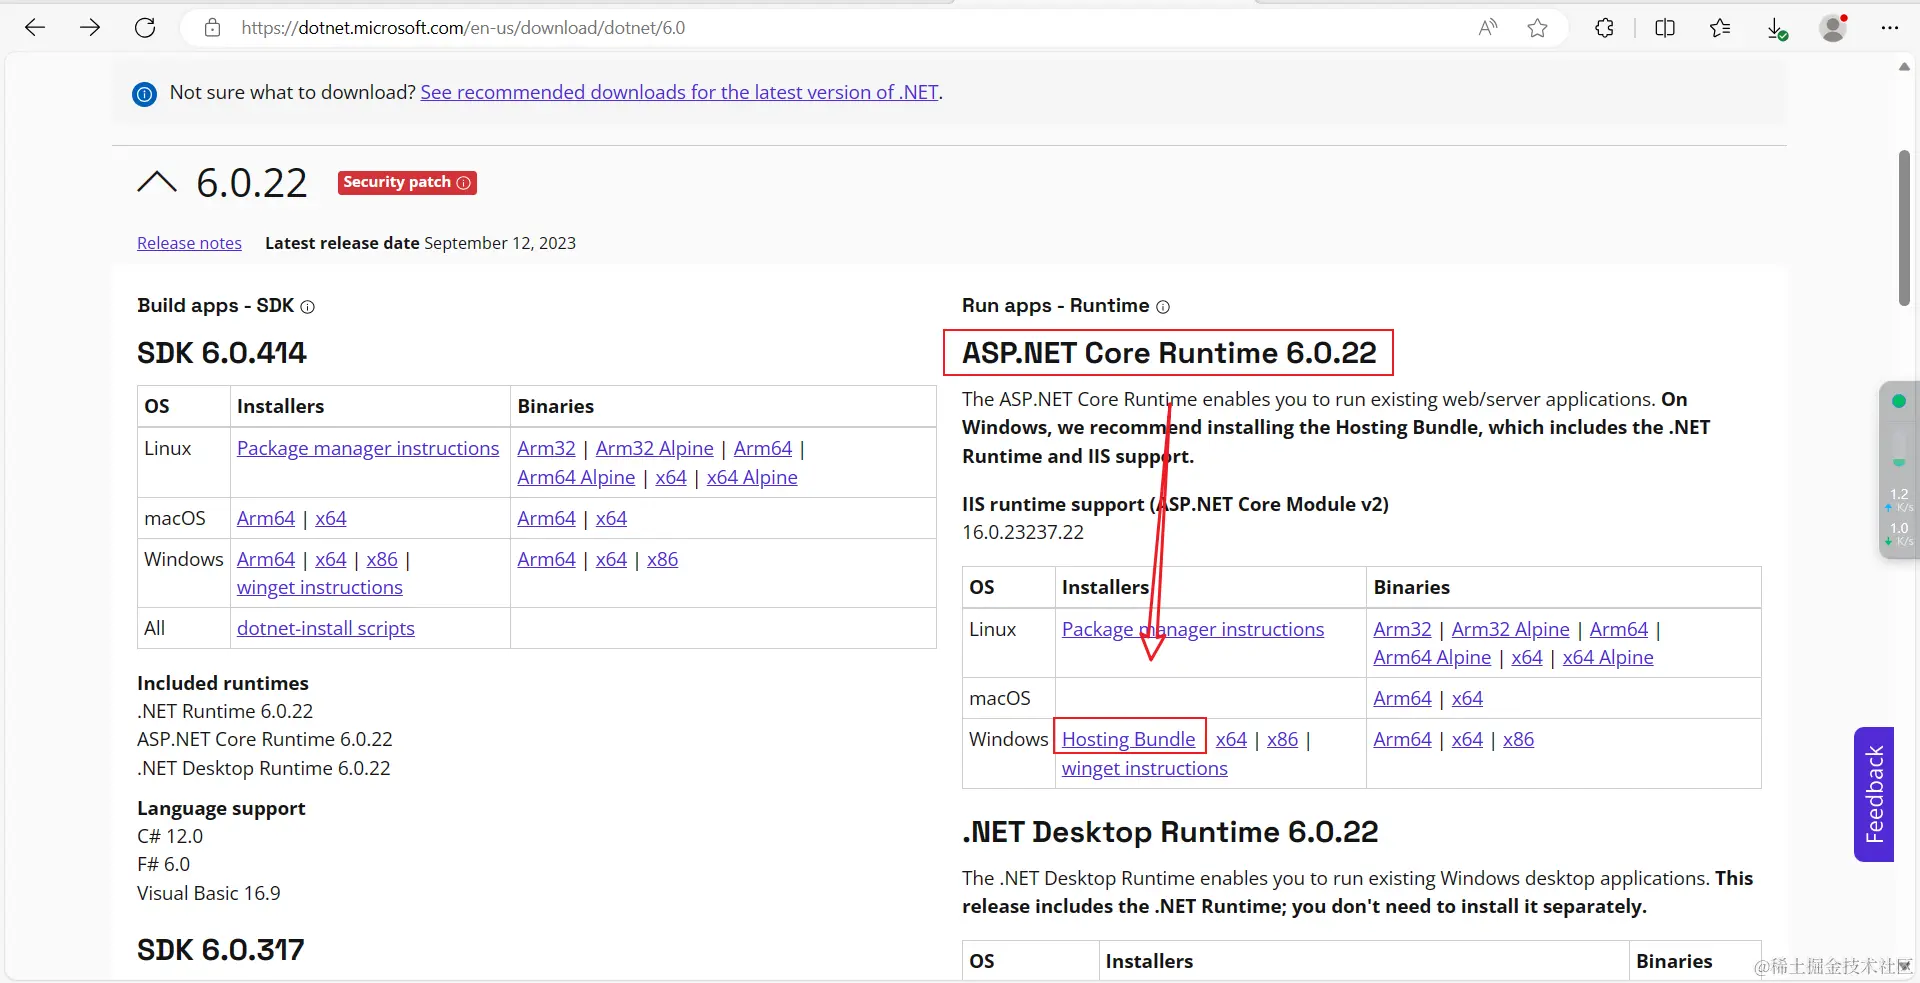Open the user profile menu
Viewport: 1920px width, 983px height.
pos(1833,28)
